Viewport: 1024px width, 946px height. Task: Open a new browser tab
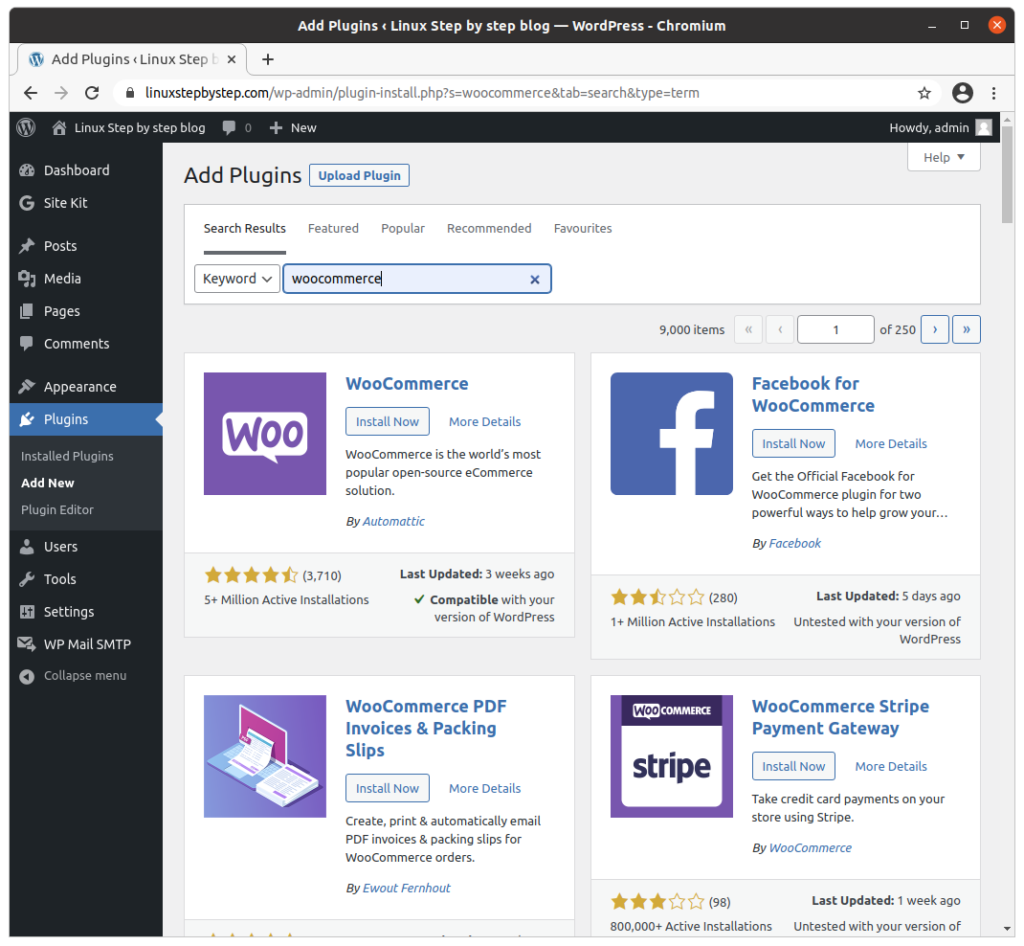pos(268,59)
